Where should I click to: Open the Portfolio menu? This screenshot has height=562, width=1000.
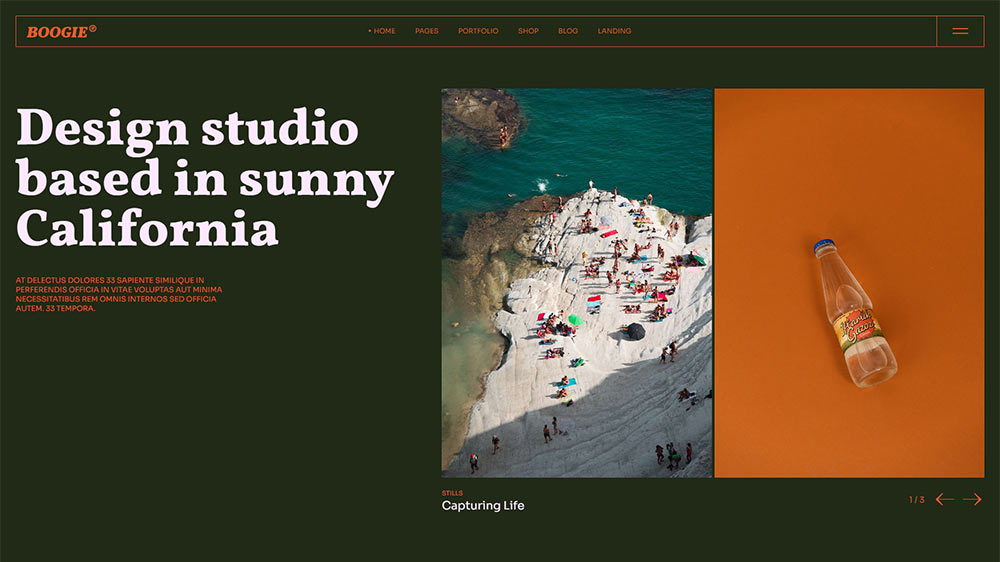click(478, 31)
